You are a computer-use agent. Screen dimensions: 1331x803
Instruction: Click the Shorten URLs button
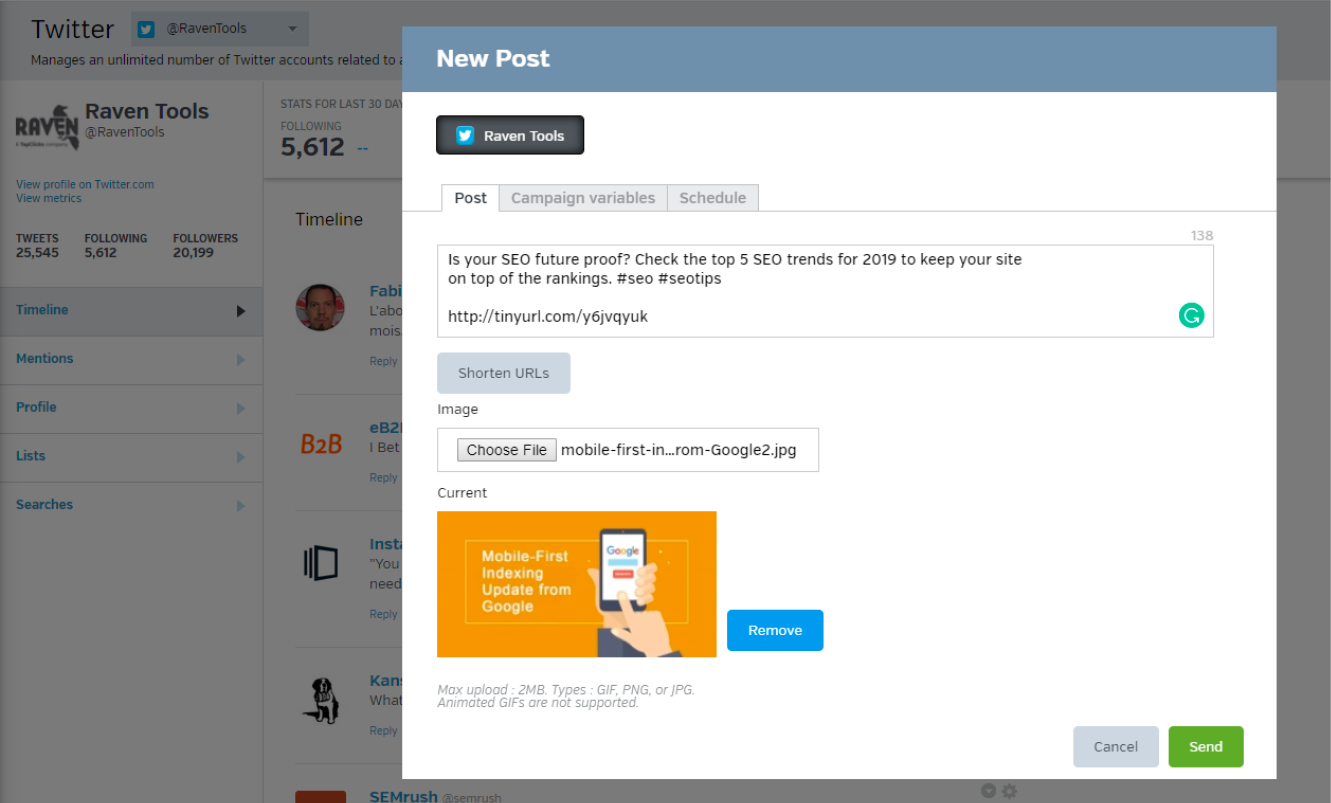504,373
